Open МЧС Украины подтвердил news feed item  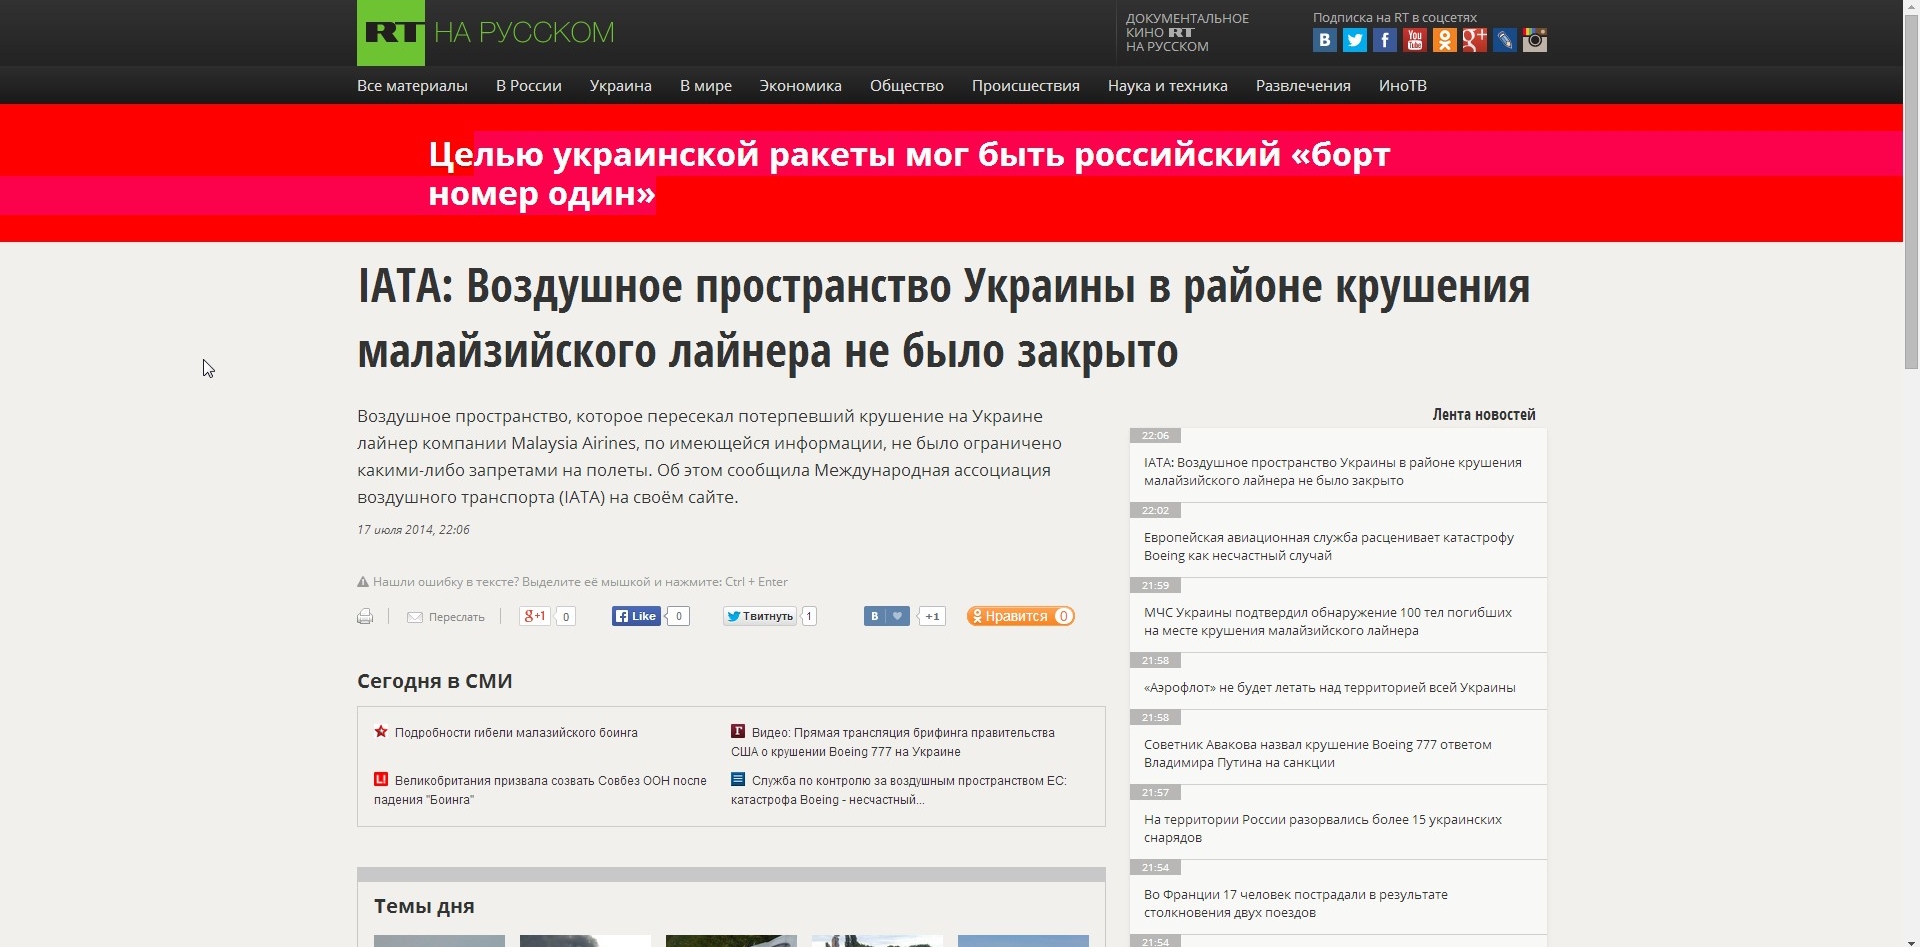click(1328, 622)
